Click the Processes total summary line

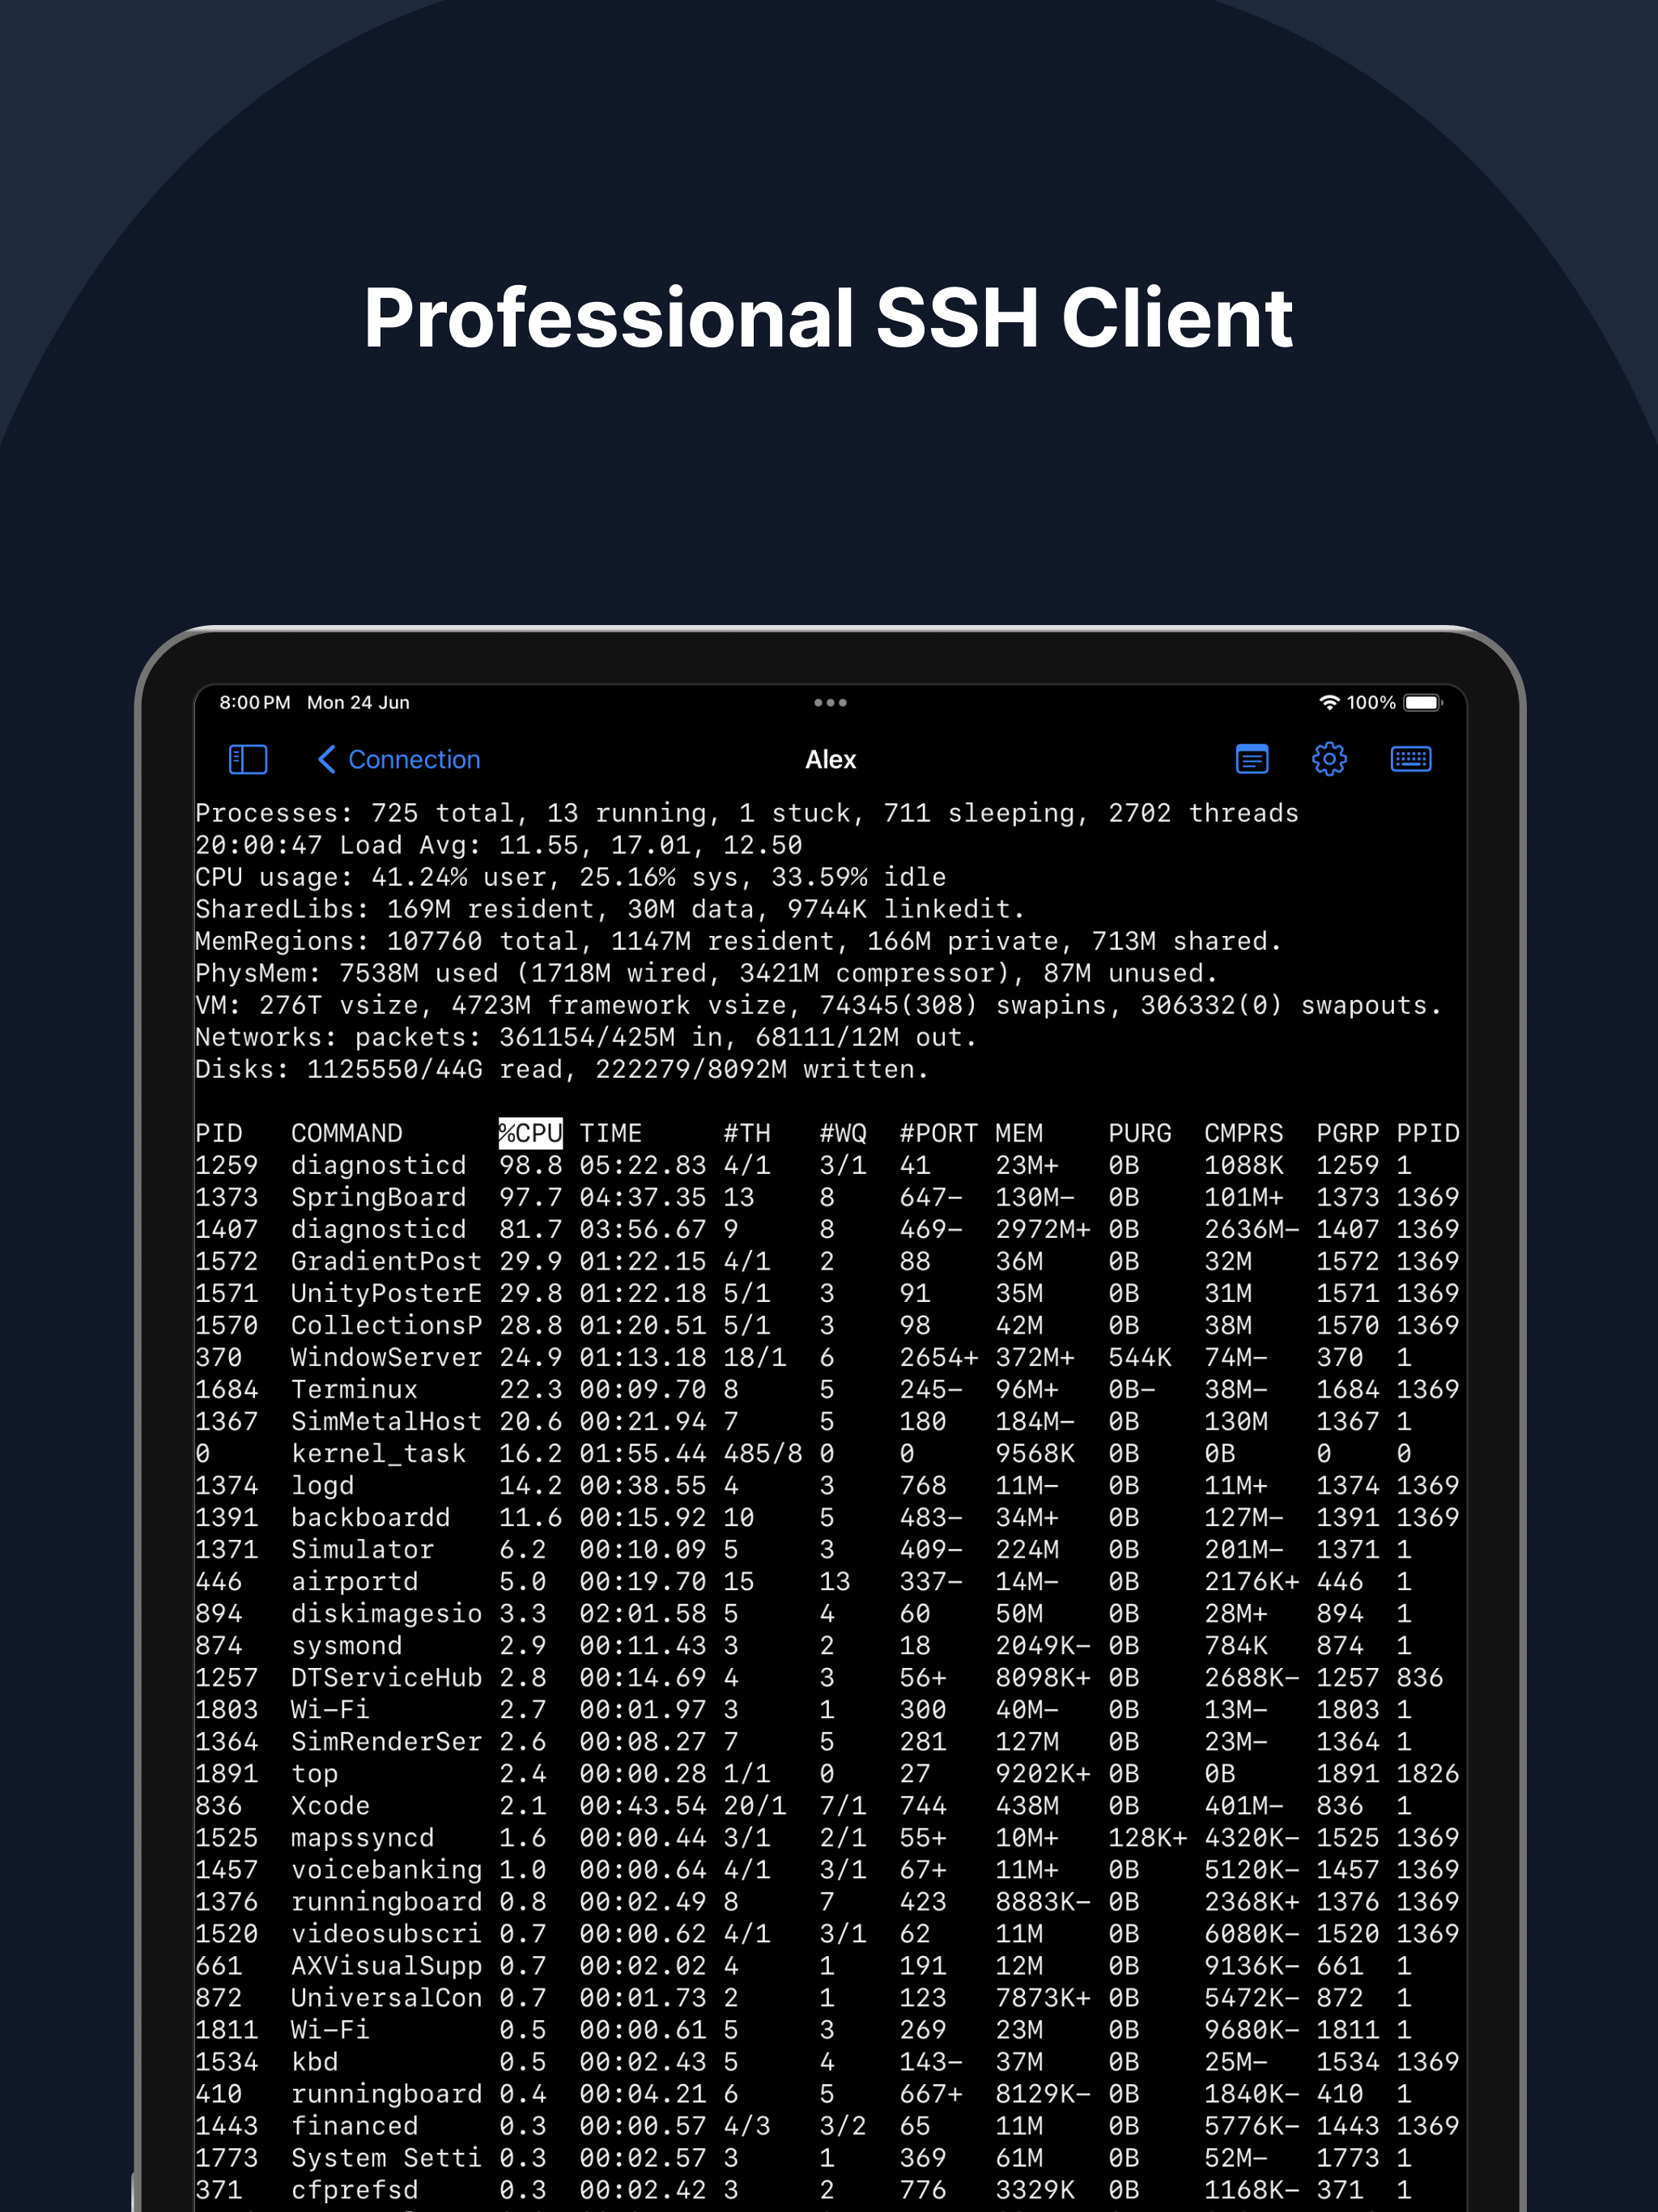coord(747,813)
